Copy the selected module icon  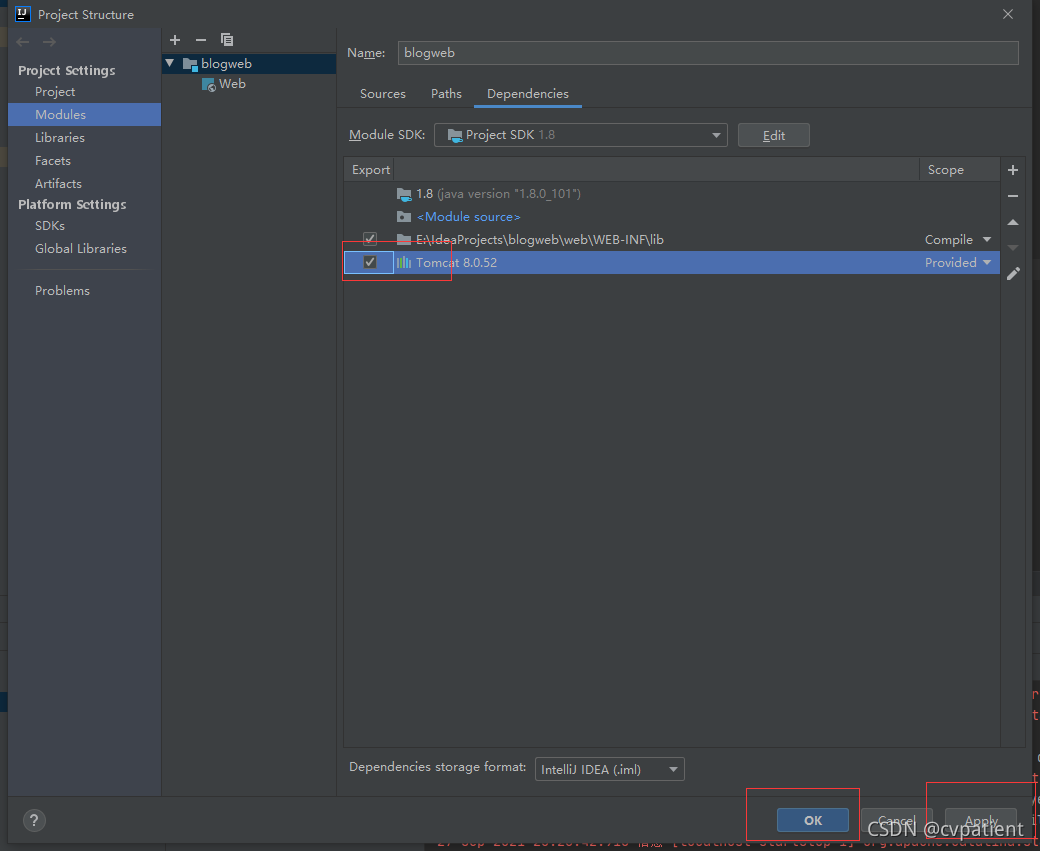227,40
